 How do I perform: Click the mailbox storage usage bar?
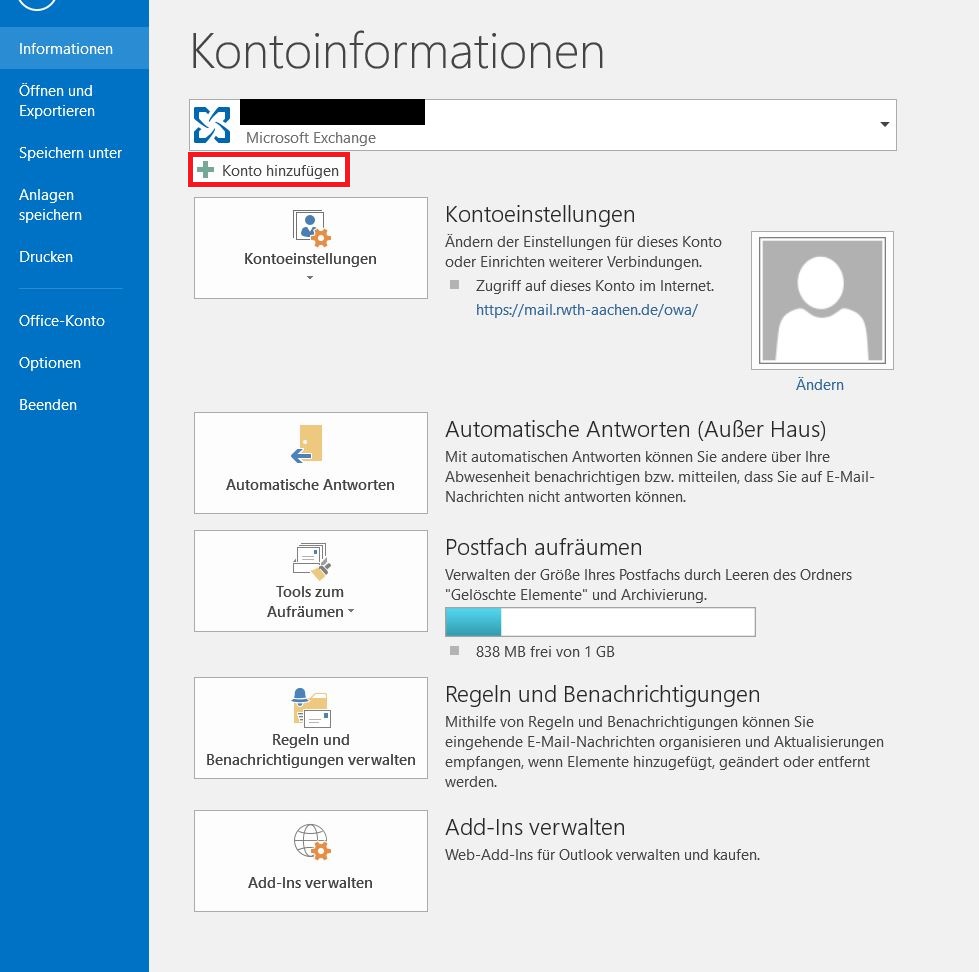(600, 622)
